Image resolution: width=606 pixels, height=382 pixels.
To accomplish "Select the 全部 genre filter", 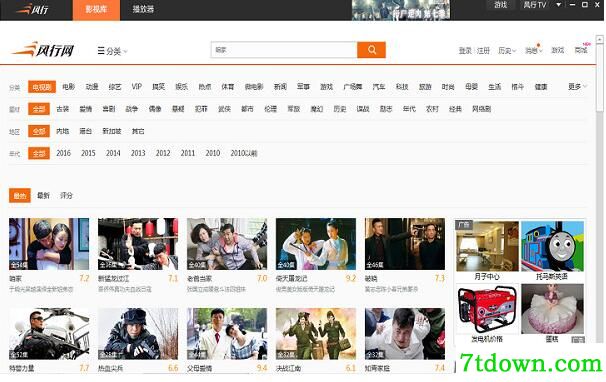I will point(39,109).
